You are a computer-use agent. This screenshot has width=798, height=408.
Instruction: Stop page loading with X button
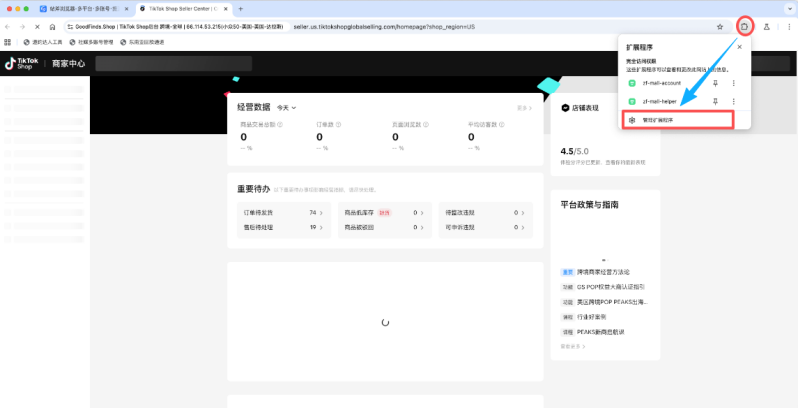[37, 27]
